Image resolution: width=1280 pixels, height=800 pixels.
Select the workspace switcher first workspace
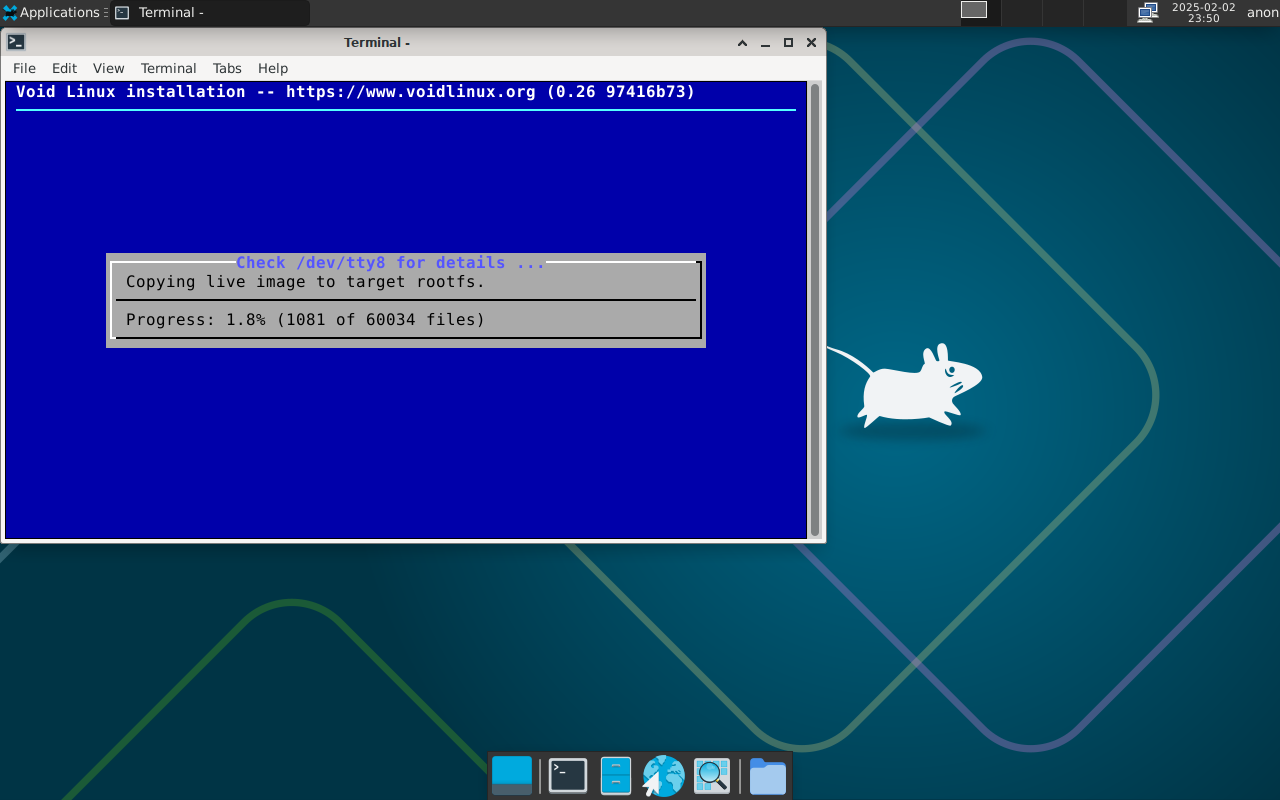[x=974, y=10]
